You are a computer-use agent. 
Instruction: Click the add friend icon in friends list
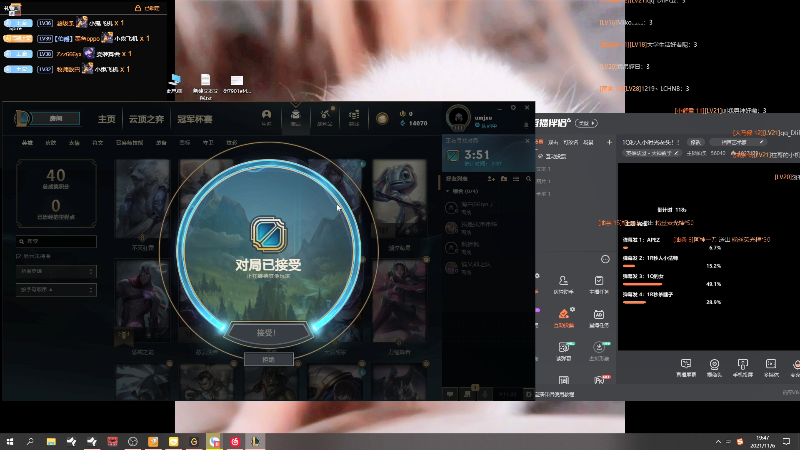point(491,179)
